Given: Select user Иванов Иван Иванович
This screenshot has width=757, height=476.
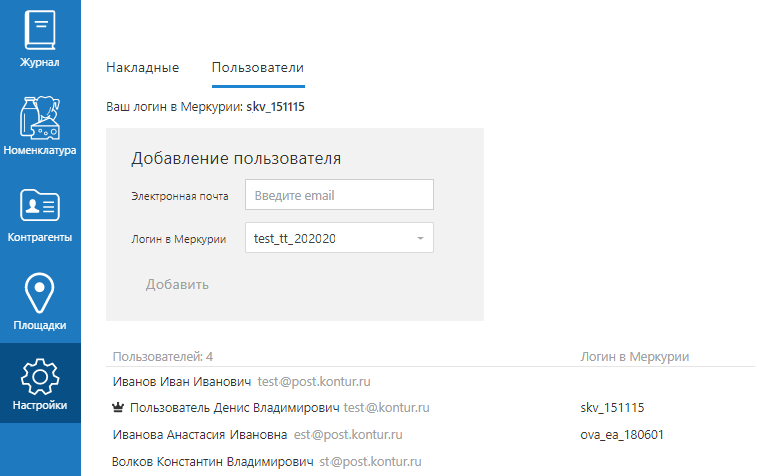Looking at the screenshot, I should pyautogui.click(x=182, y=382).
